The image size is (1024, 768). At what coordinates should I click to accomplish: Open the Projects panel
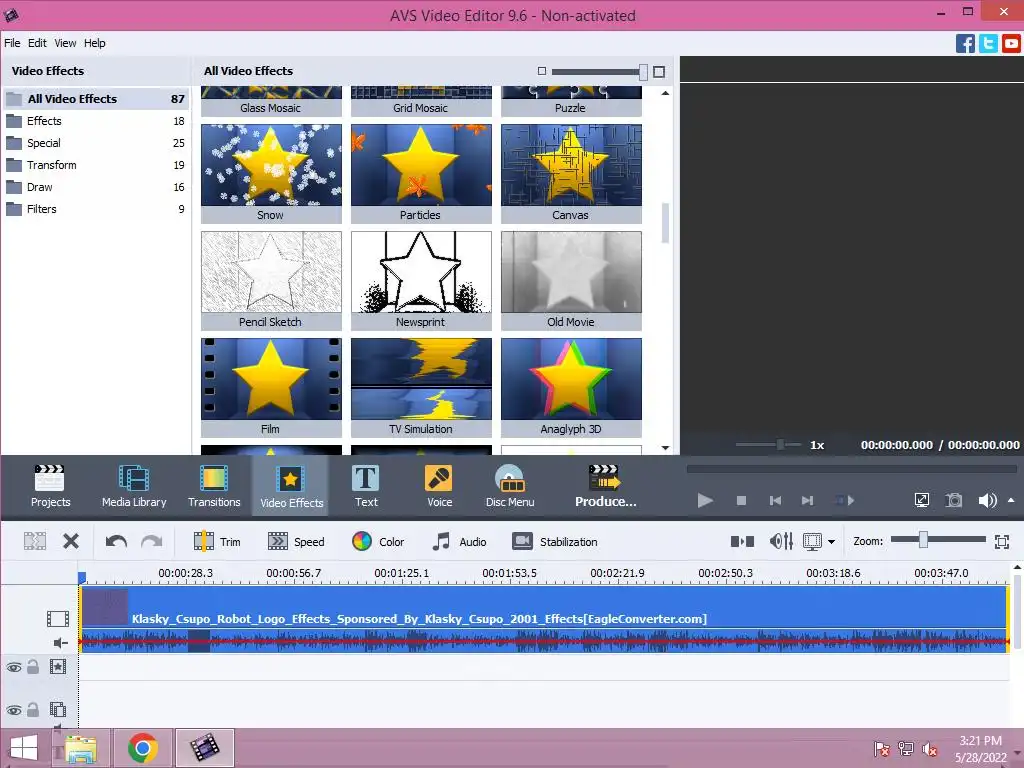tap(50, 486)
